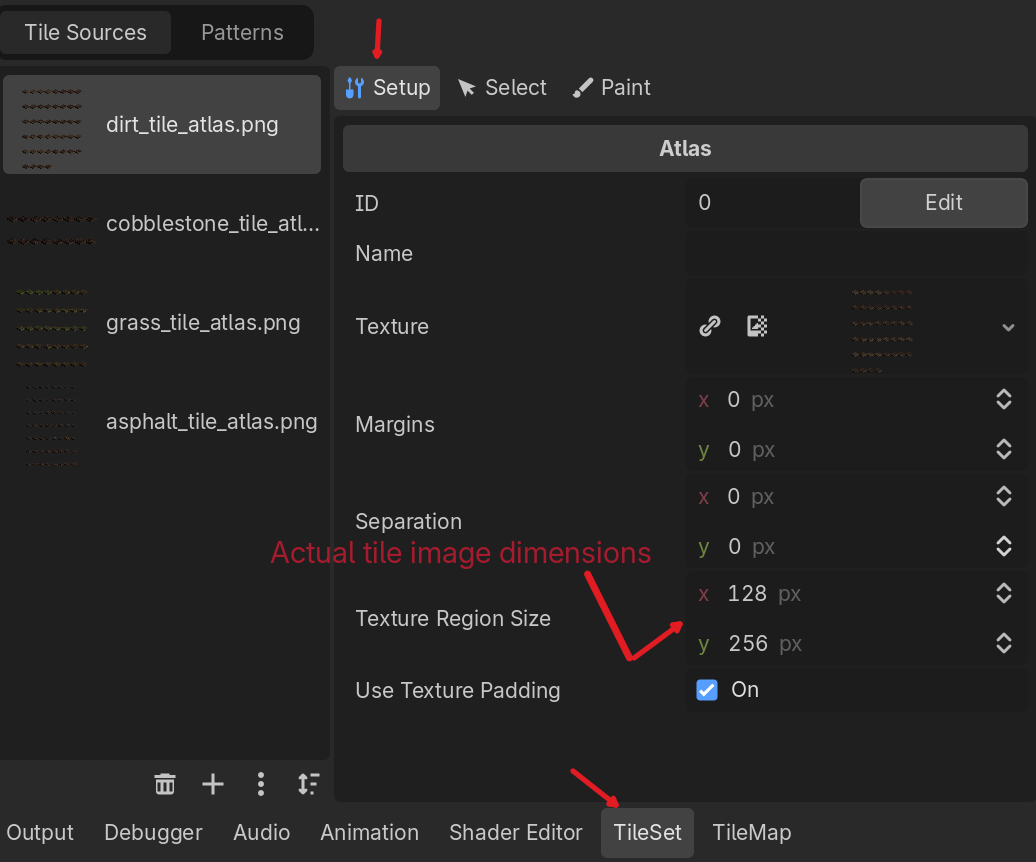Add a new tile source with plus icon
The image size is (1036, 862).
click(x=213, y=784)
